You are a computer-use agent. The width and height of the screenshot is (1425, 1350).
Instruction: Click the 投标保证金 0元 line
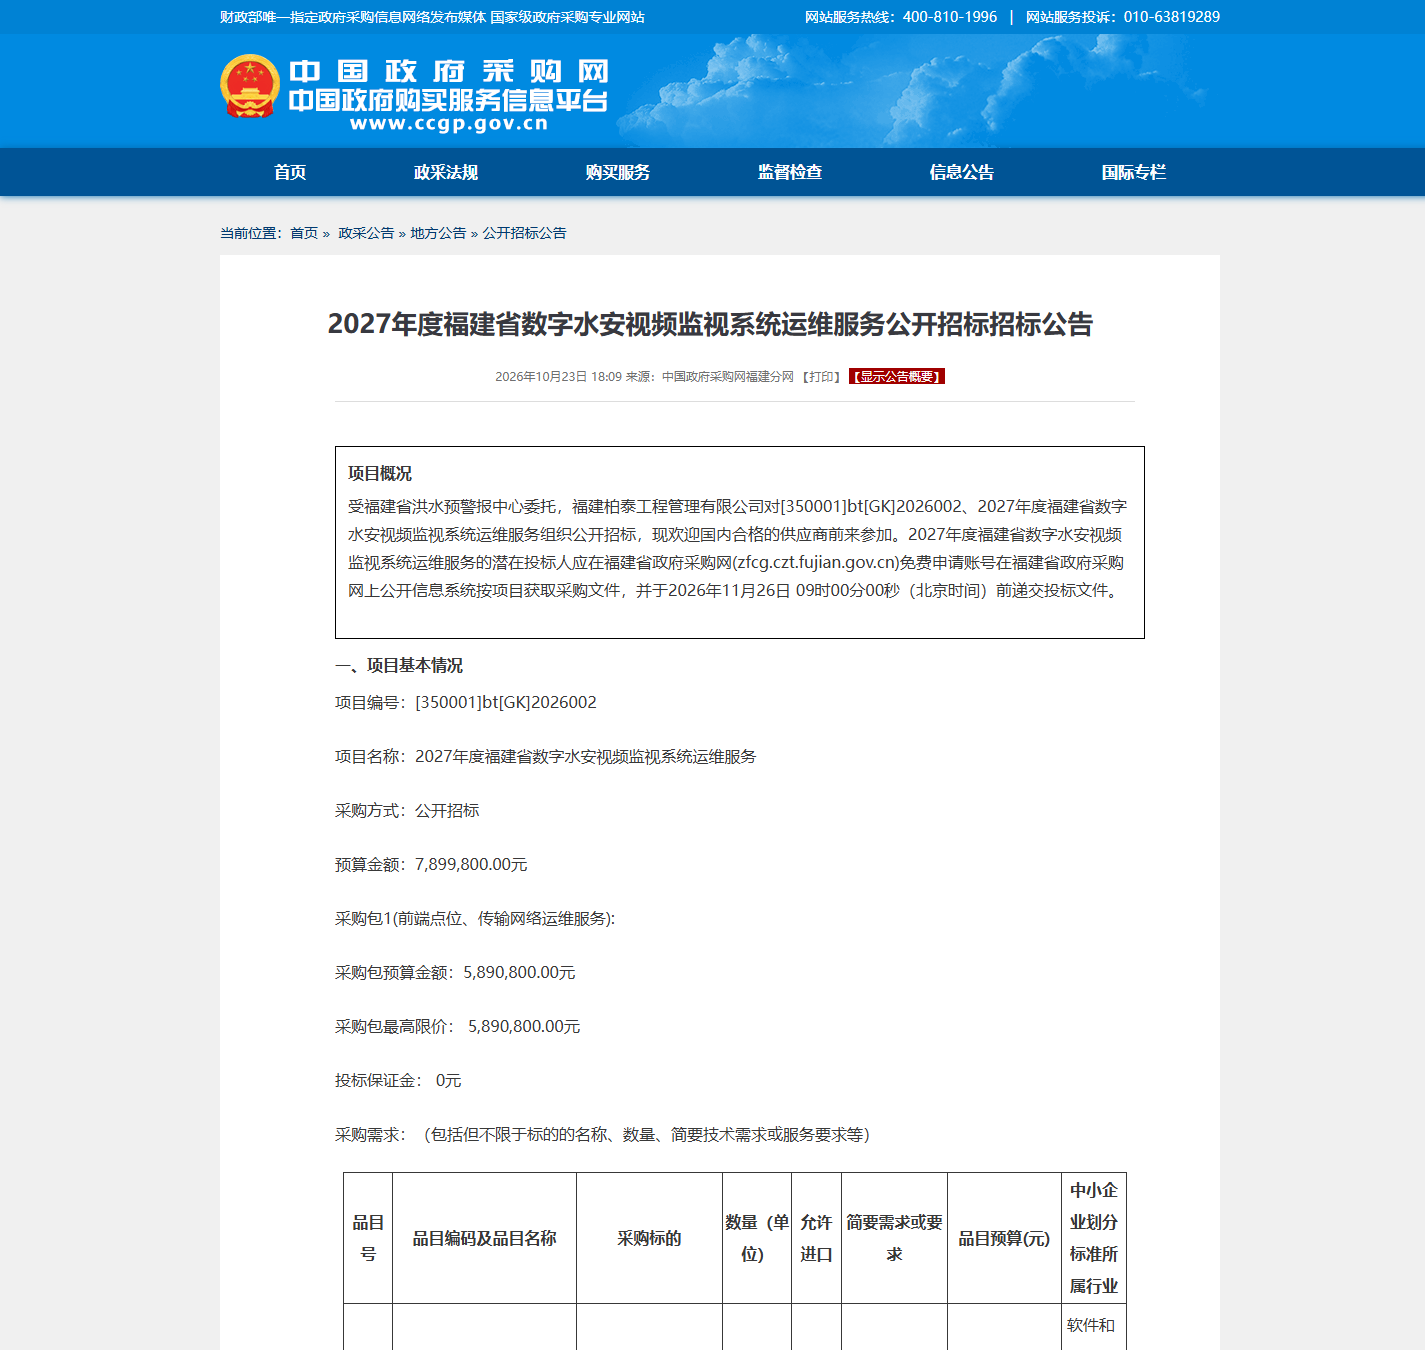coord(398,1081)
